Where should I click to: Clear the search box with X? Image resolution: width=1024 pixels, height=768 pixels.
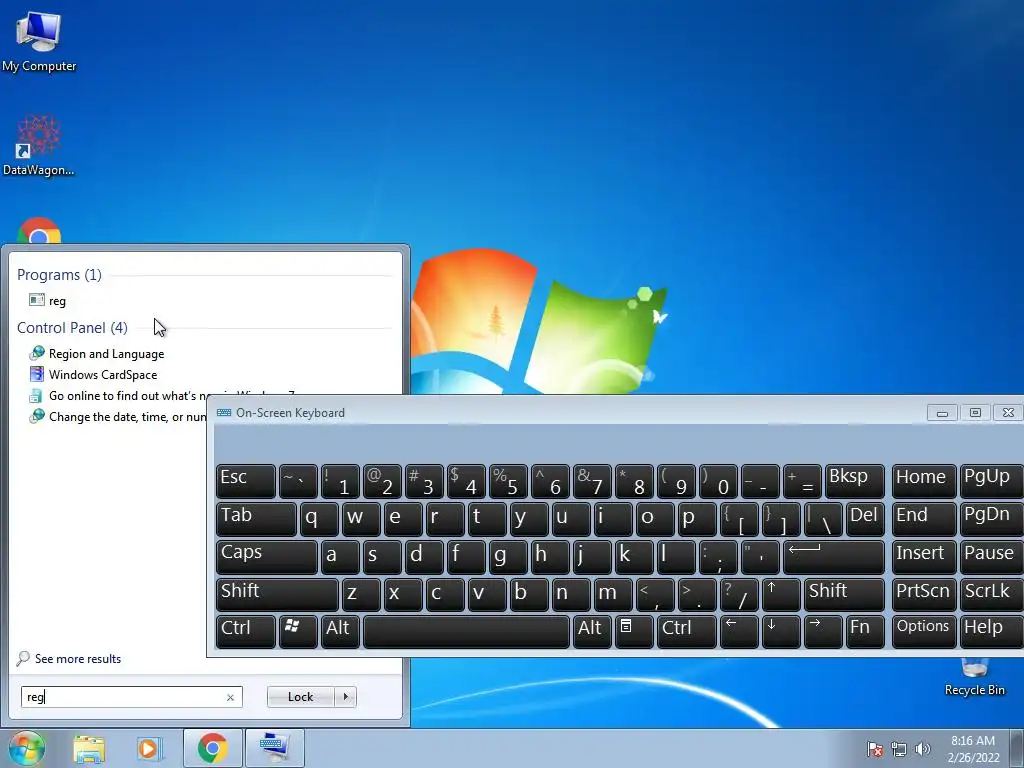(231, 697)
